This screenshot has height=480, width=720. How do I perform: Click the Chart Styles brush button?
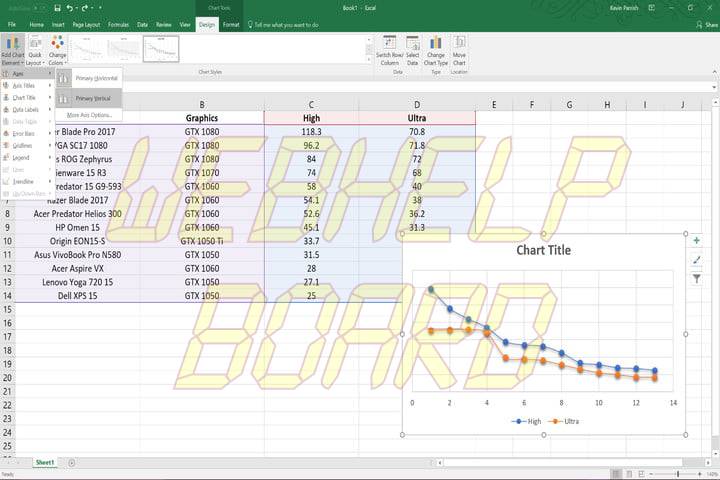pyautogui.click(x=697, y=260)
